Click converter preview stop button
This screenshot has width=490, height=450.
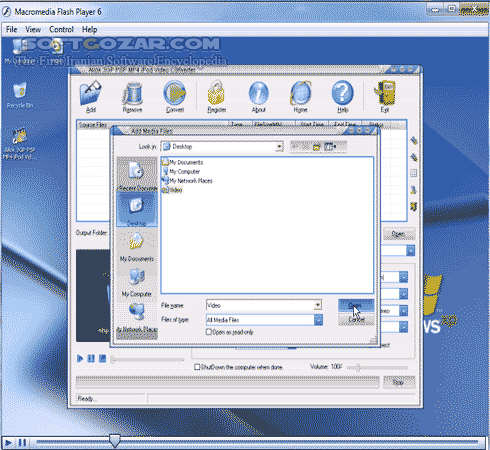pos(103,359)
